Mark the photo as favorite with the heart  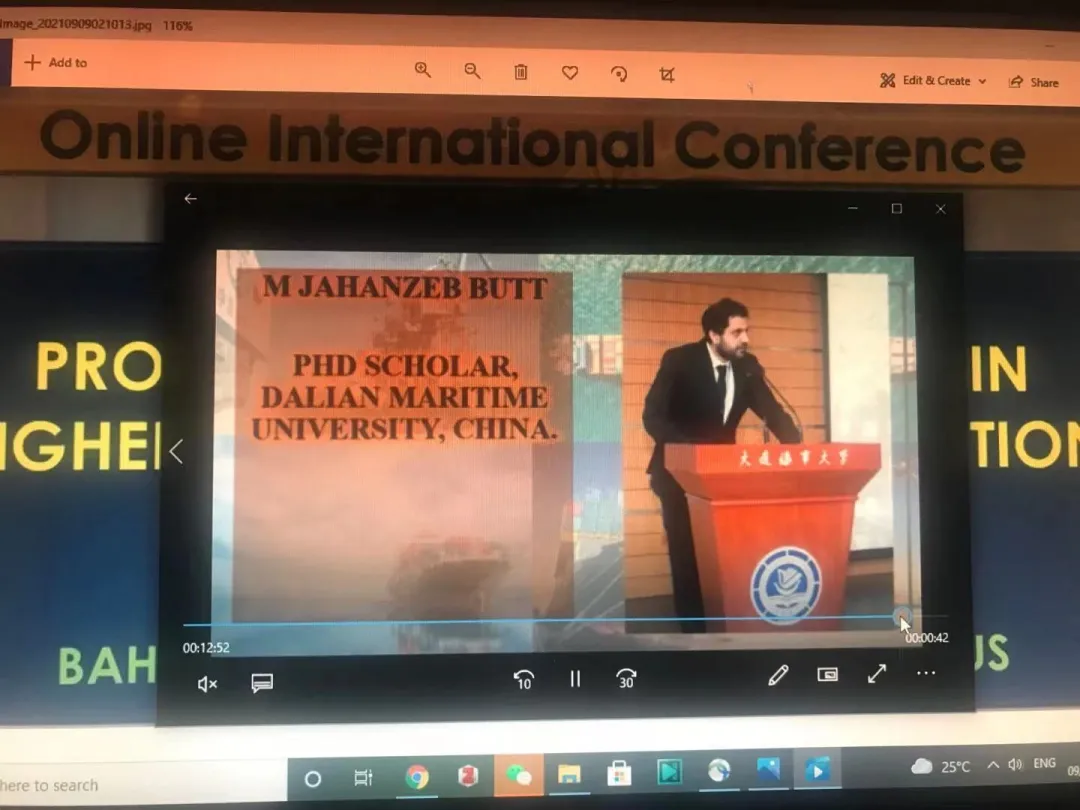pos(569,72)
